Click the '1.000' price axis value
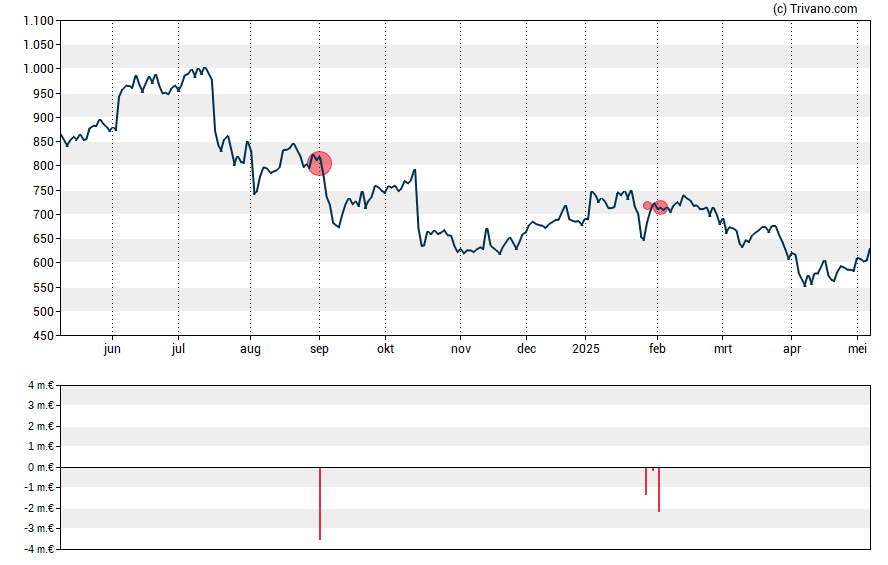Screen dimensions: 888x565 click(39, 69)
